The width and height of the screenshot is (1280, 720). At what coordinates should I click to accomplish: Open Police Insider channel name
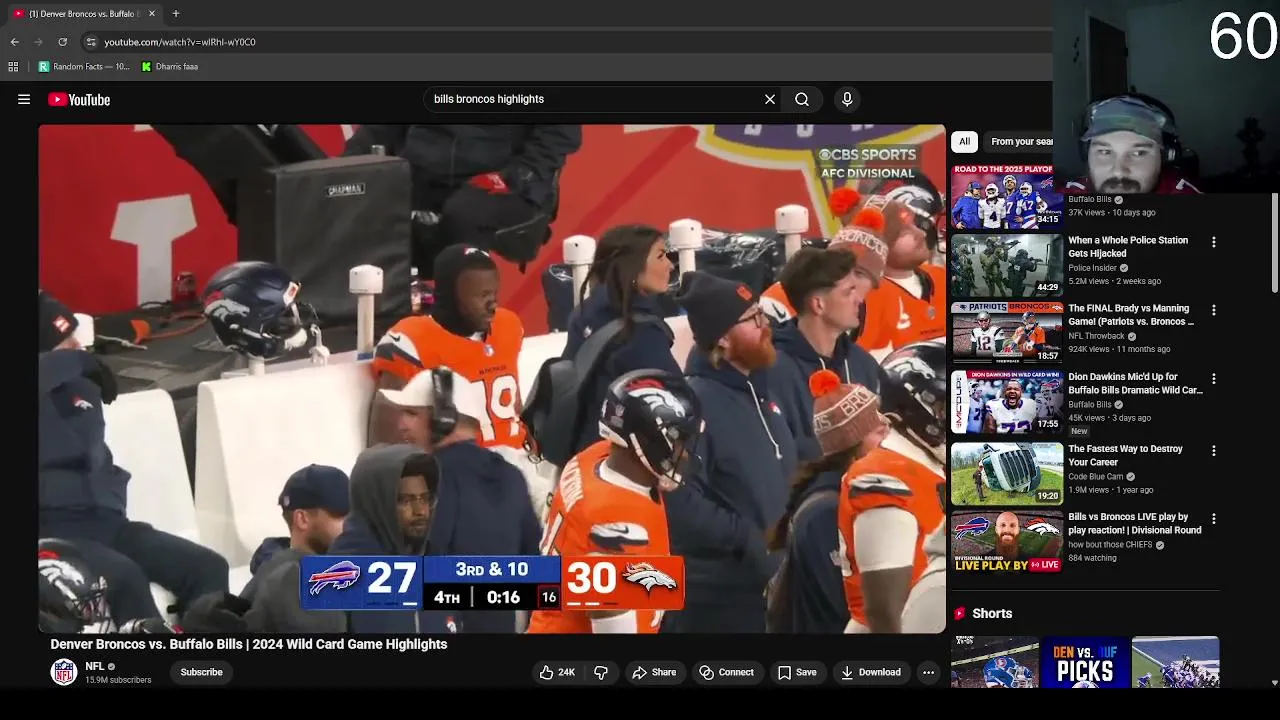1093,268
